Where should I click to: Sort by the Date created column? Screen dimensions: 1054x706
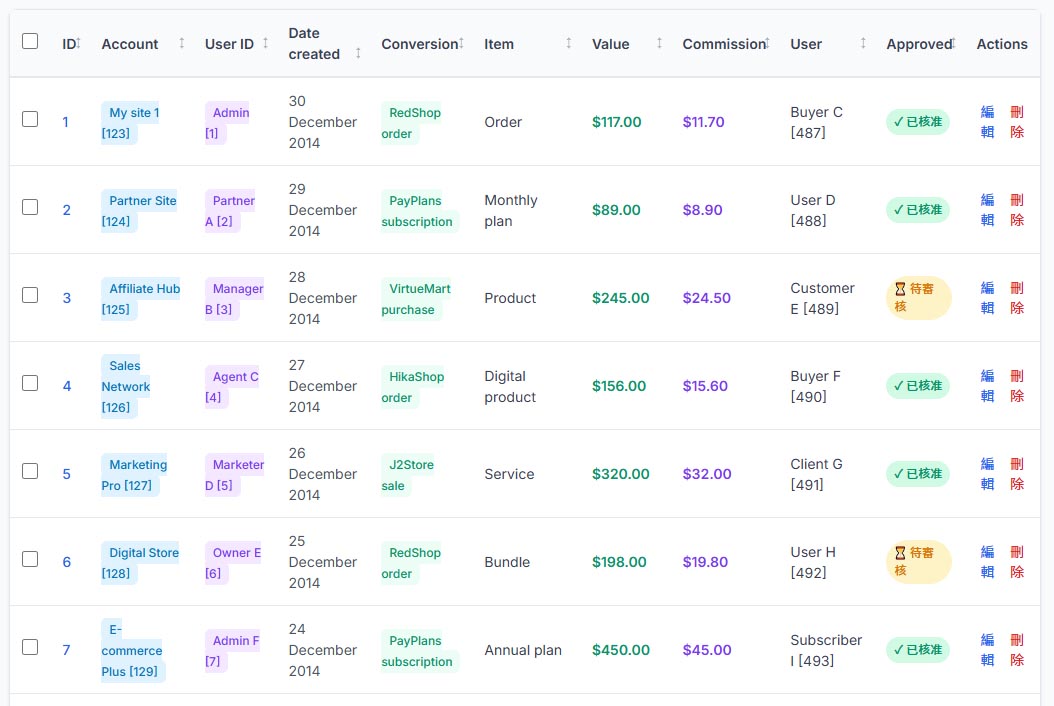[358, 53]
